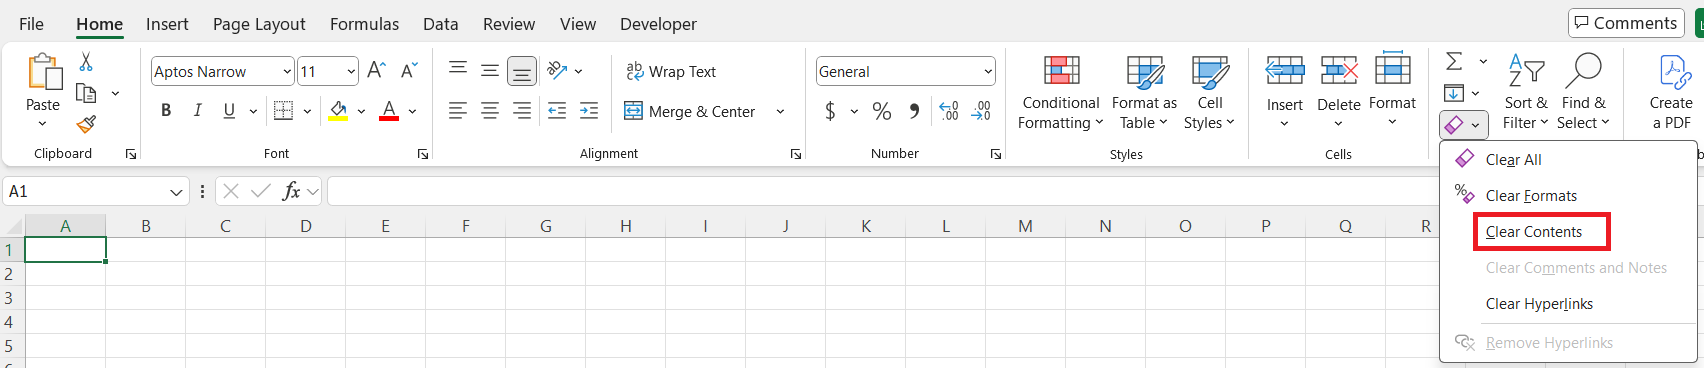Toggle Bold formatting

point(166,111)
